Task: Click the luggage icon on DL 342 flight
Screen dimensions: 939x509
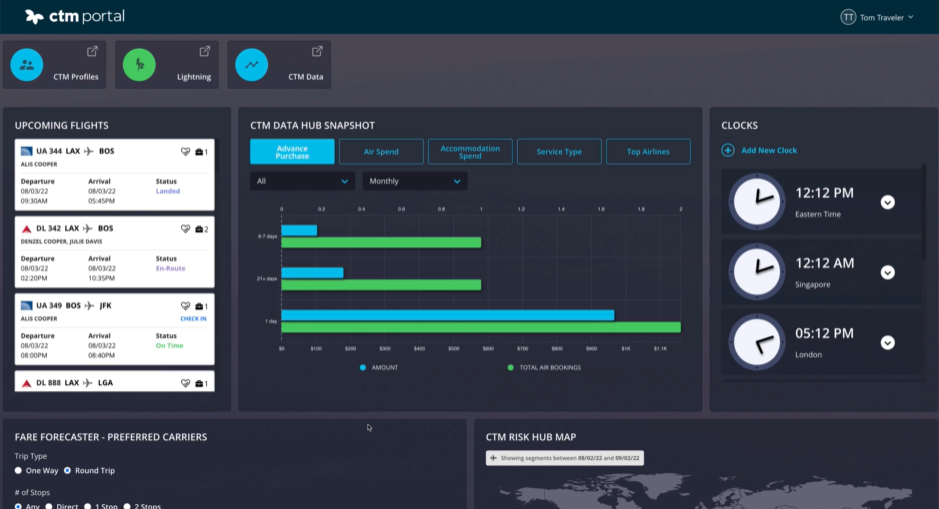Action: pyautogui.click(x=199, y=229)
